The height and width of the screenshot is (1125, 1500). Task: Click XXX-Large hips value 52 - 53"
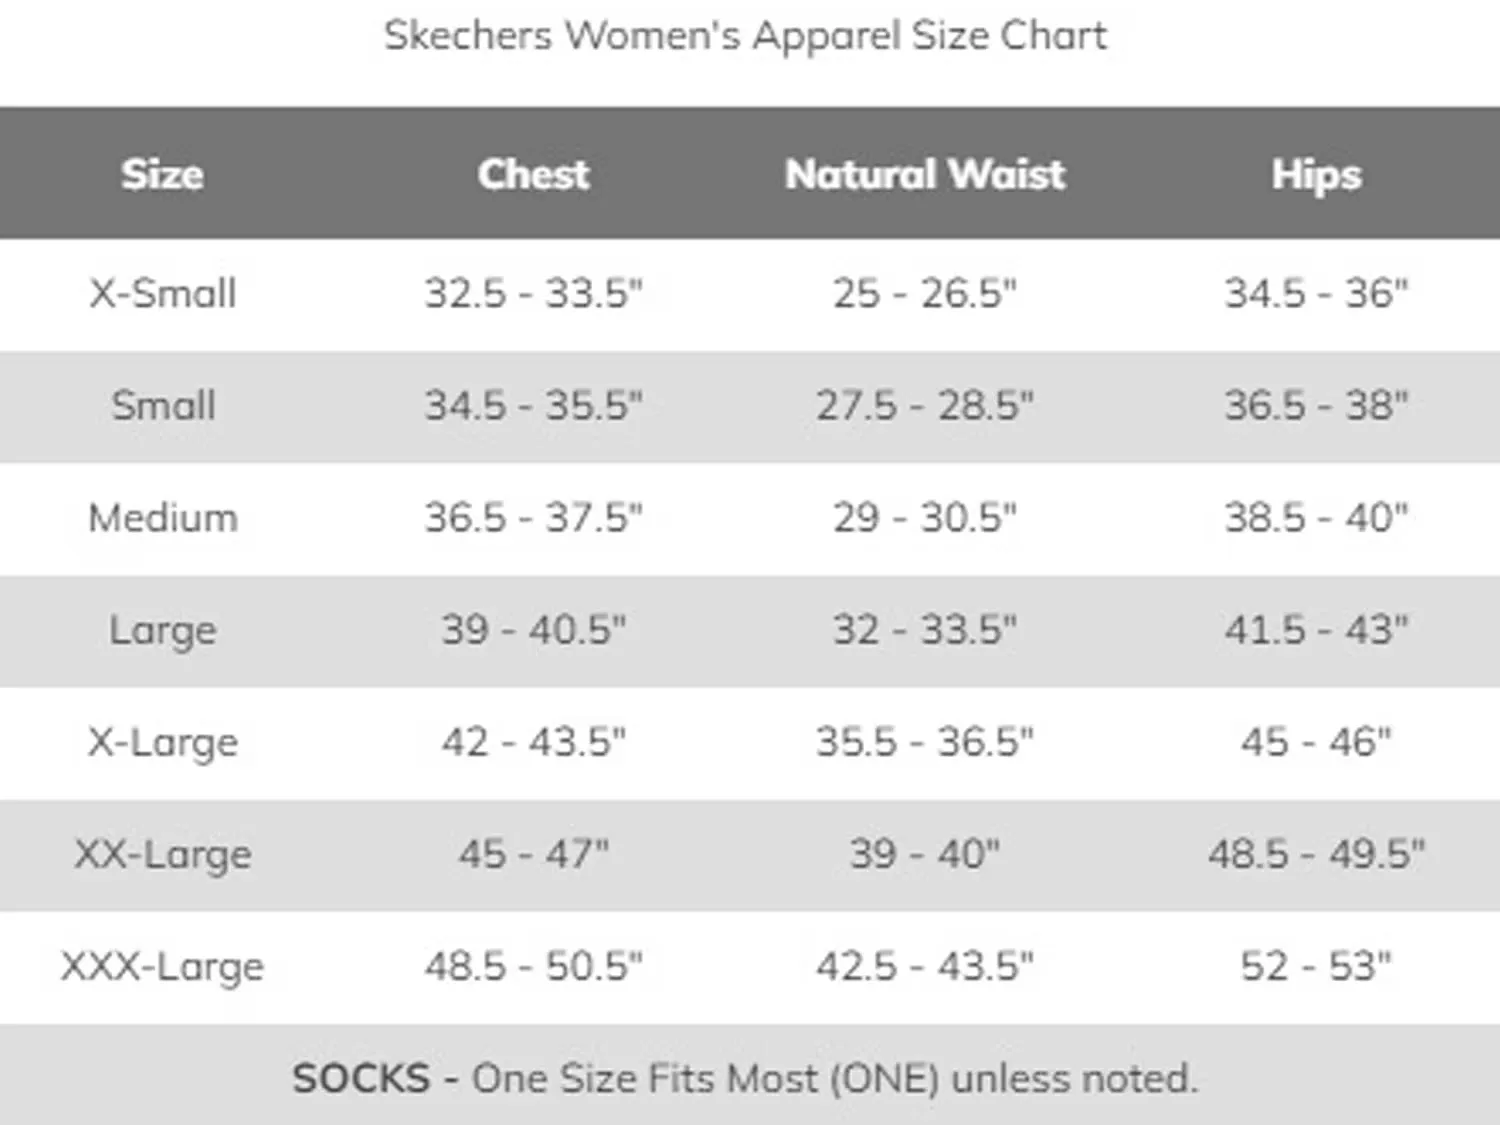[1316, 966]
